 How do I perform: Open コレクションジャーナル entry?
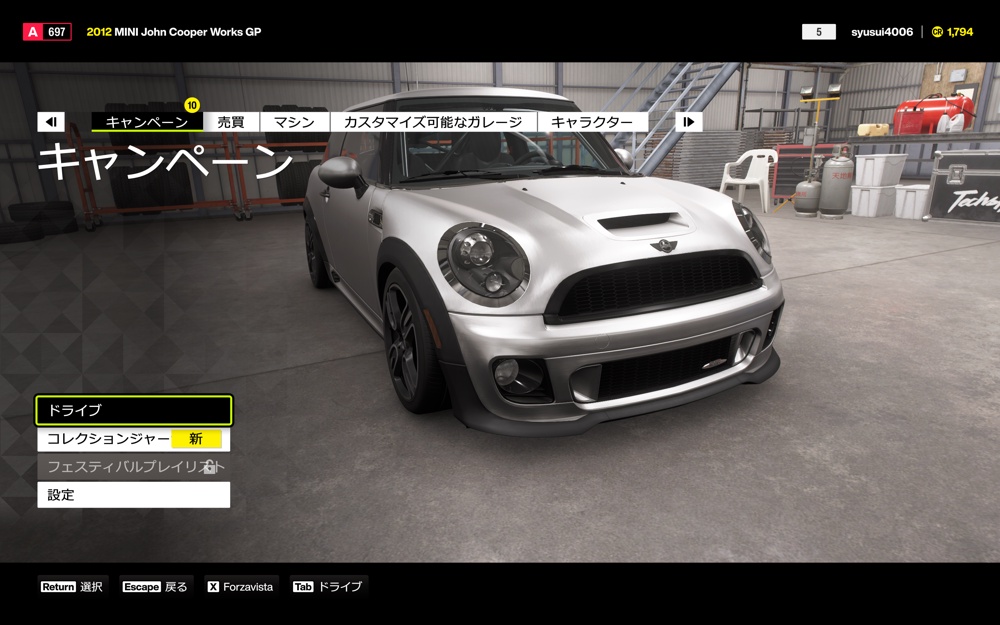(134, 439)
